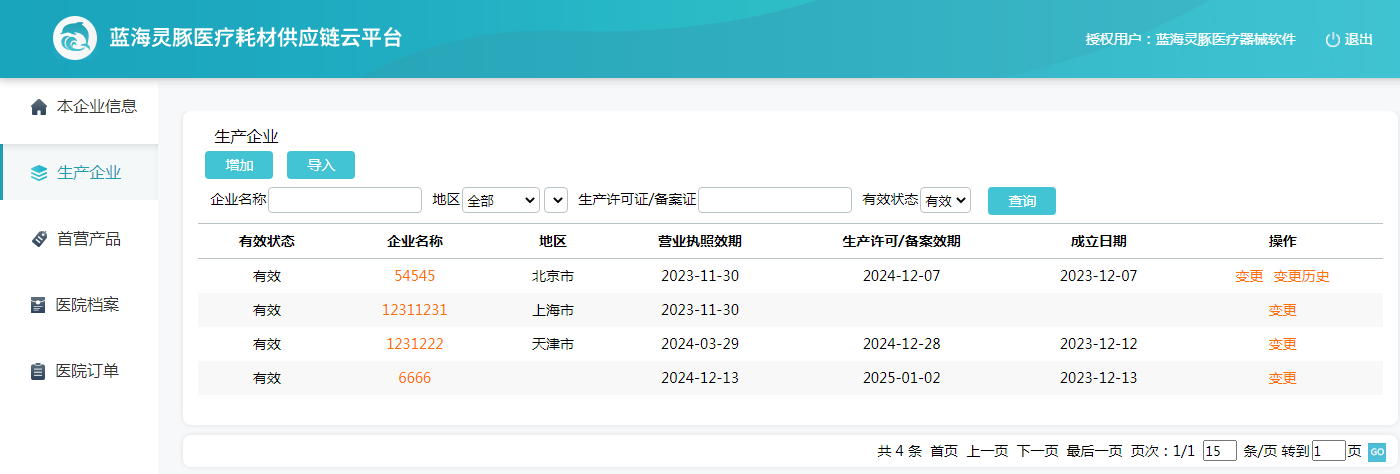Click the archive icon beside 医院档案
The image size is (1400, 474).
click(x=39, y=305)
